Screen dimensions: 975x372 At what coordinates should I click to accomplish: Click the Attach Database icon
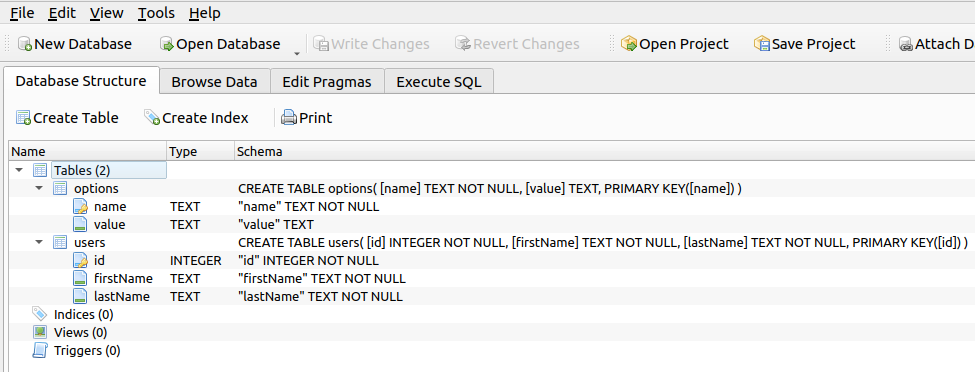click(x=906, y=44)
